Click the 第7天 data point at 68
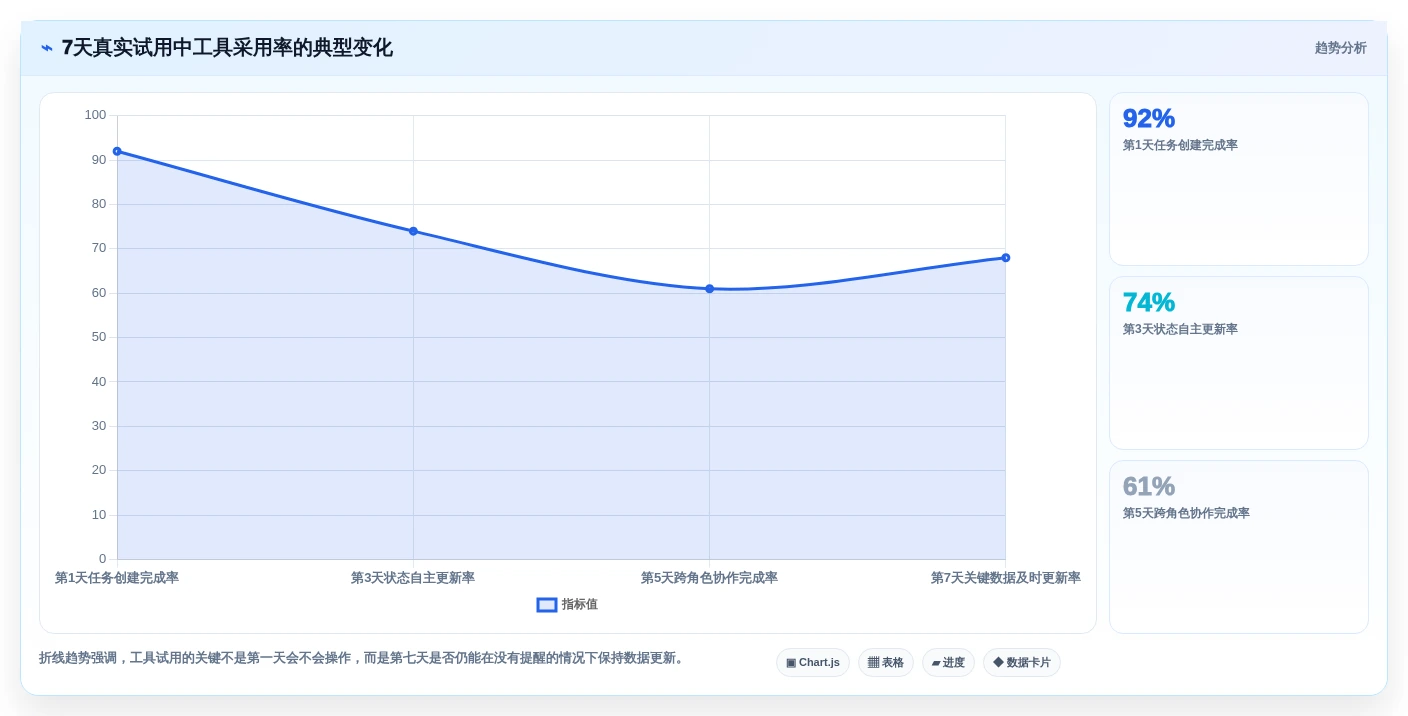The width and height of the screenshot is (1408, 716). coord(1005,258)
